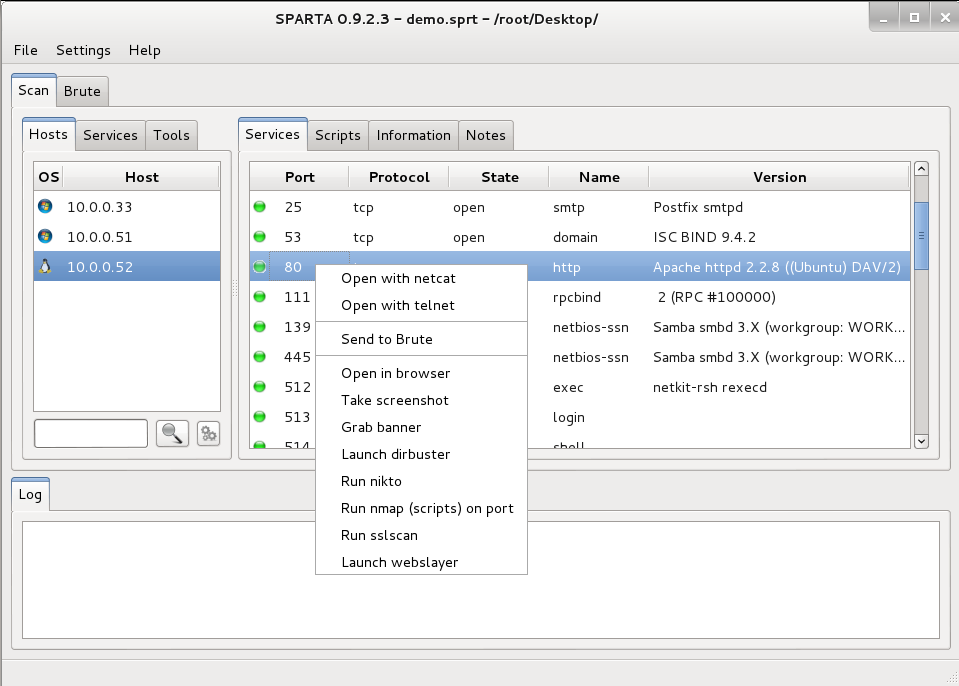Image resolution: width=959 pixels, height=686 pixels.
Task: Click the magnifier search icon below the host list
Action: 172,432
